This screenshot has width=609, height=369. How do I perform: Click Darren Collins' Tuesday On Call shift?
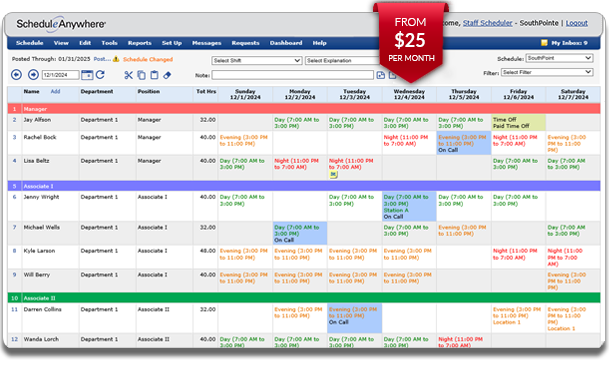(354, 318)
